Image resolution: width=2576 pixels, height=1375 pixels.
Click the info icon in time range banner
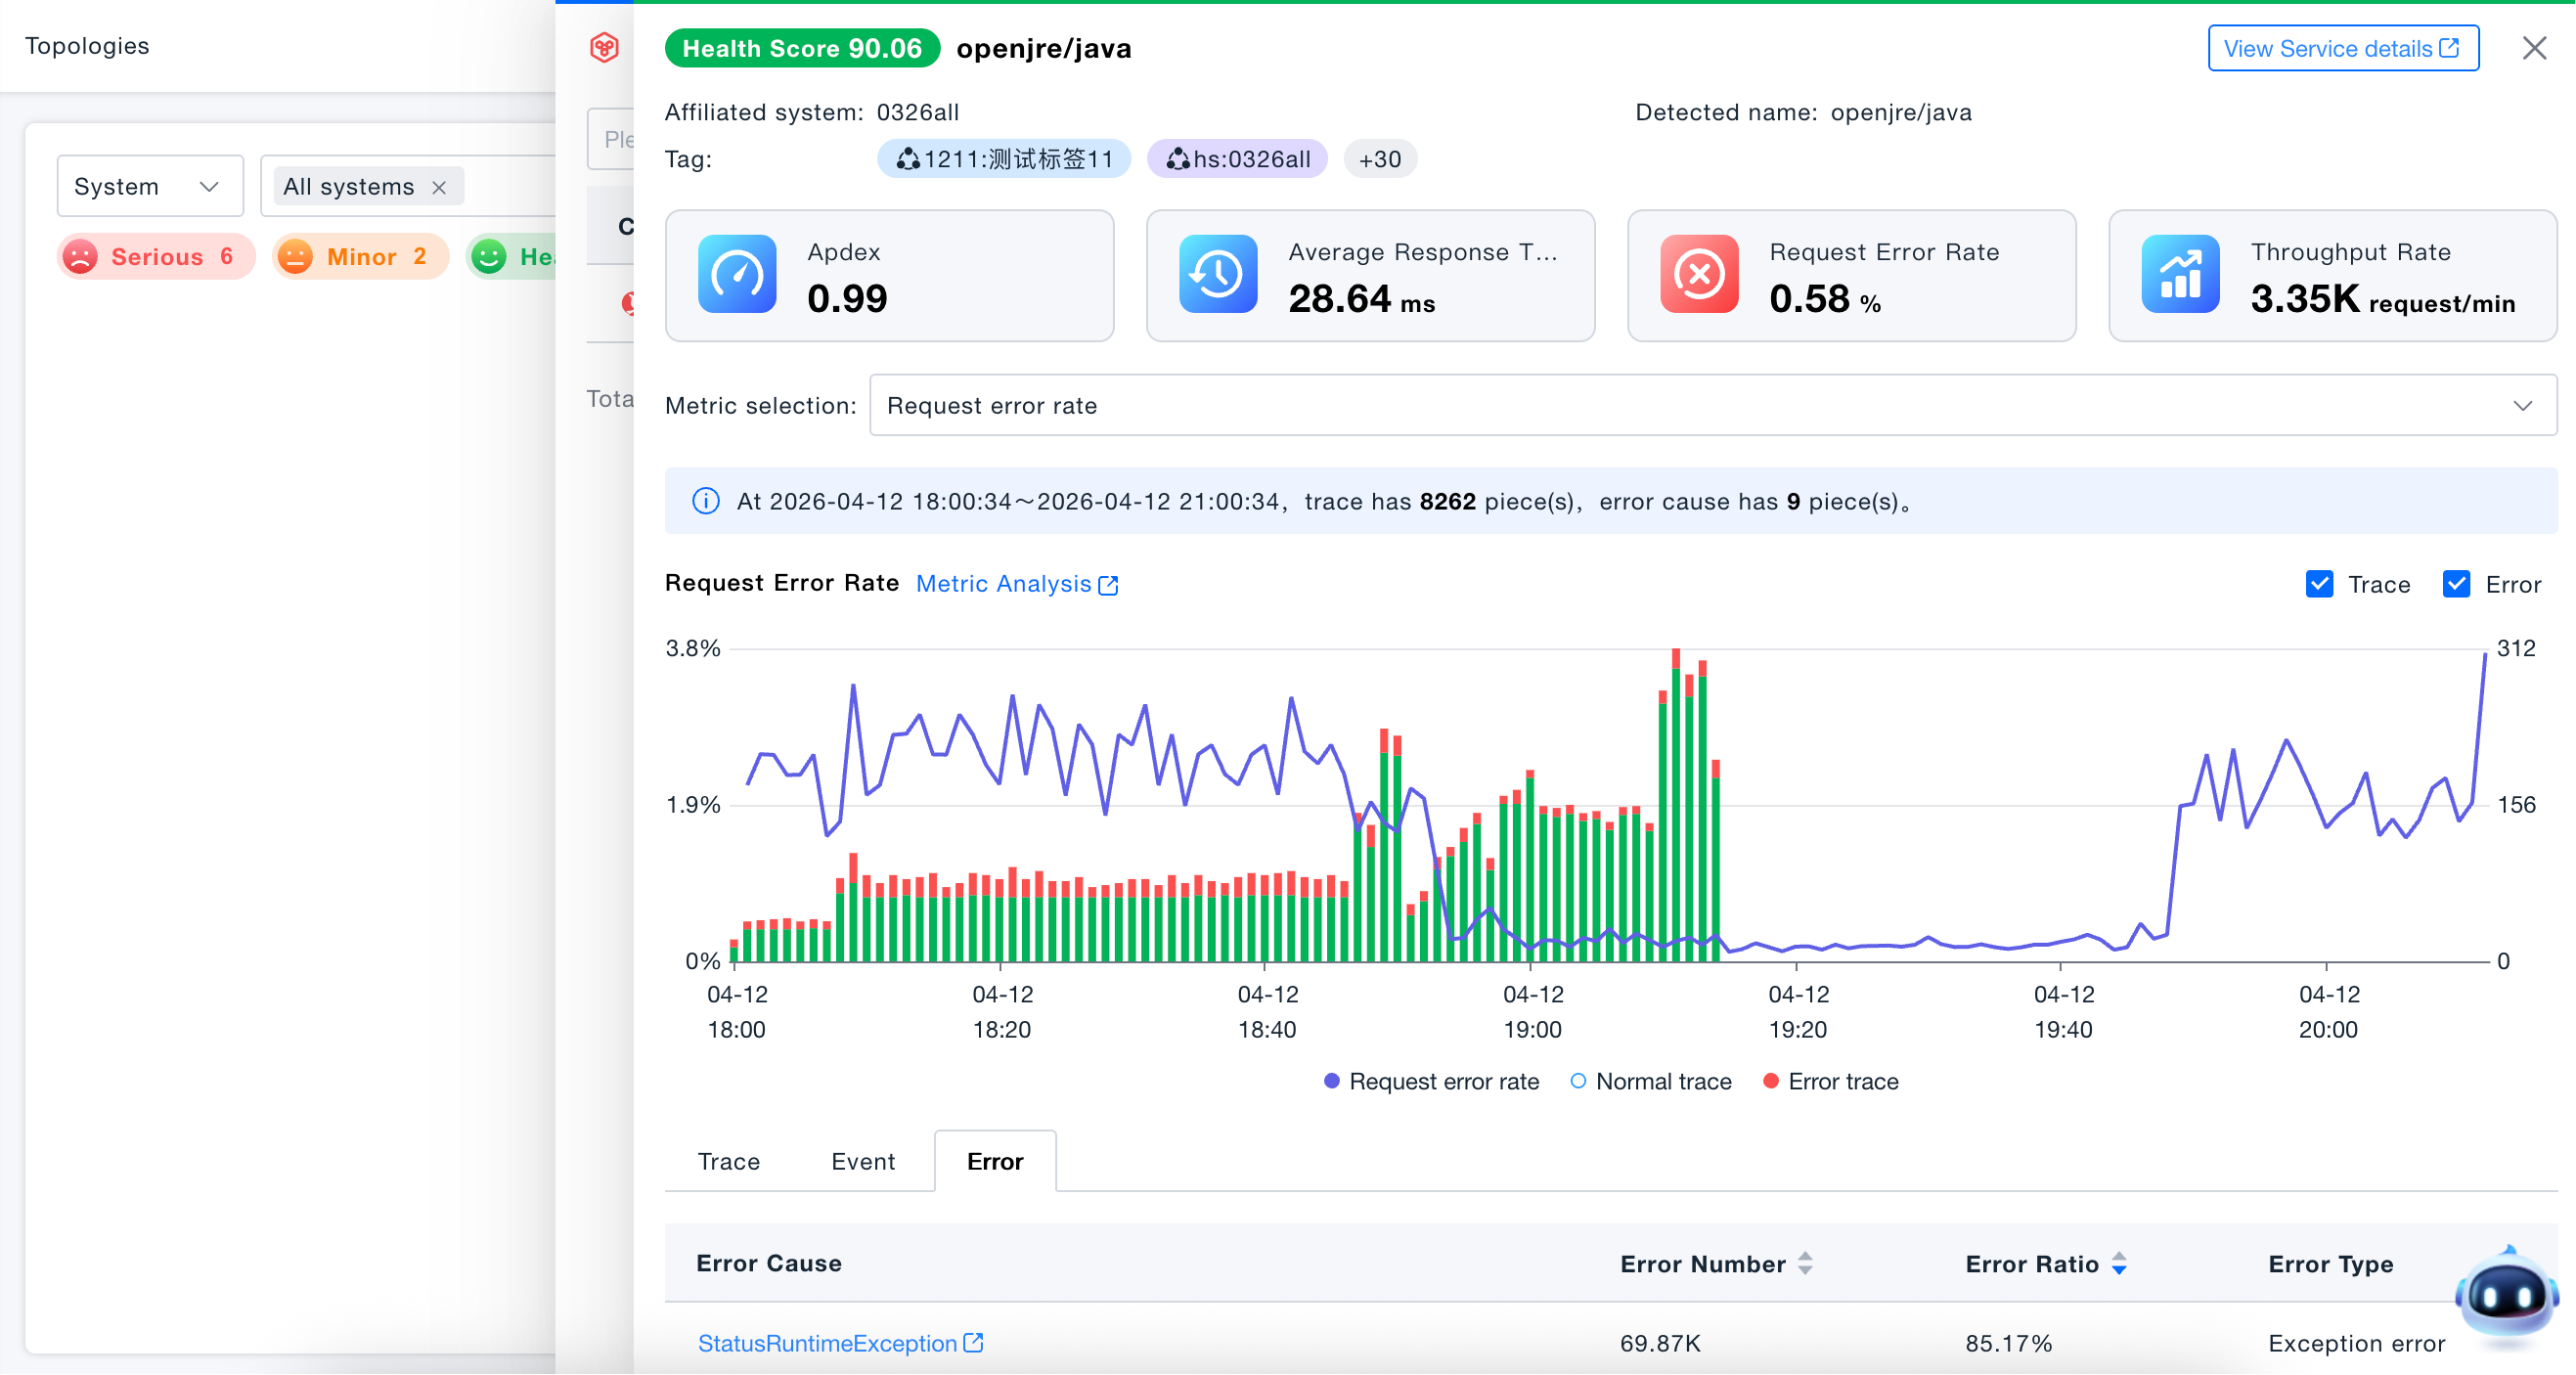pyautogui.click(x=706, y=501)
